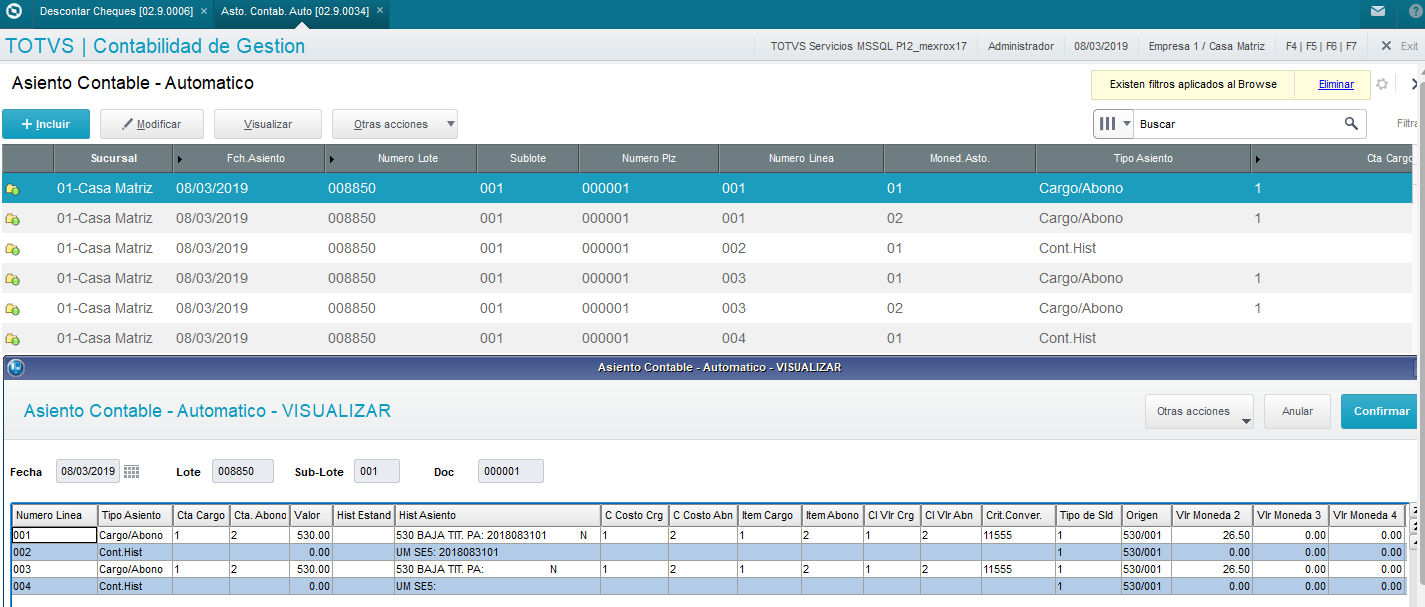
Task: Click the Item Abono column header
Action: pyautogui.click(x=833, y=515)
